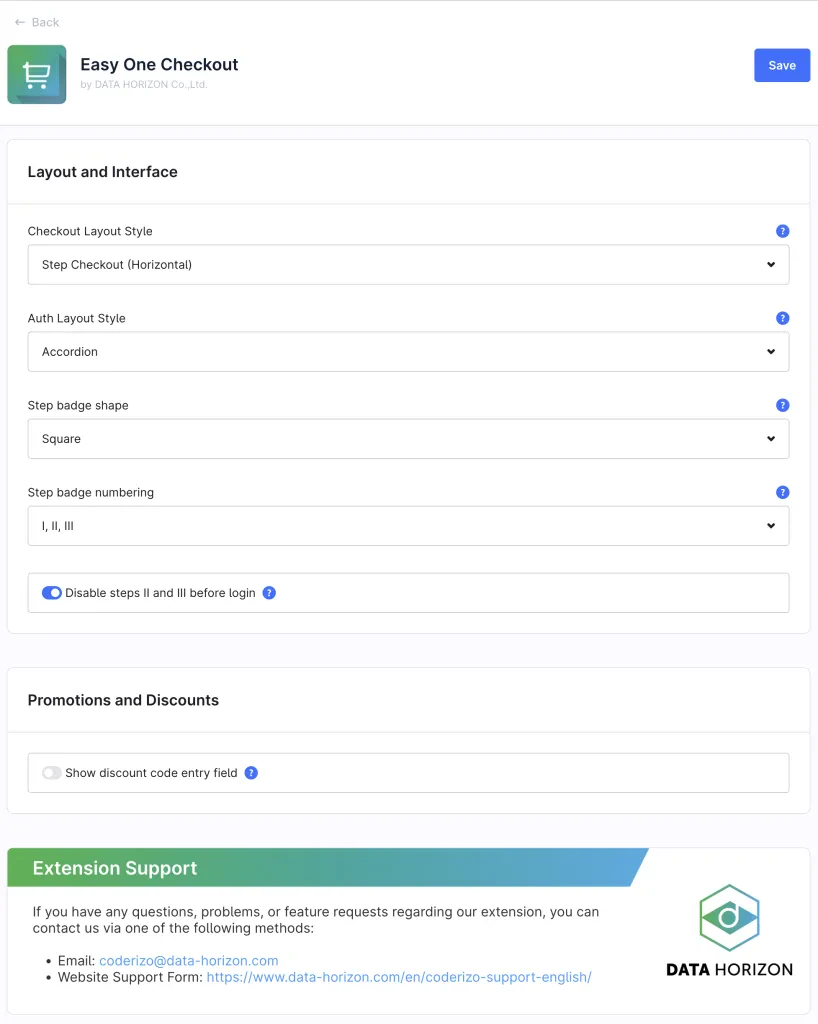Open the Auth Layout Style dropdown

click(x=408, y=352)
